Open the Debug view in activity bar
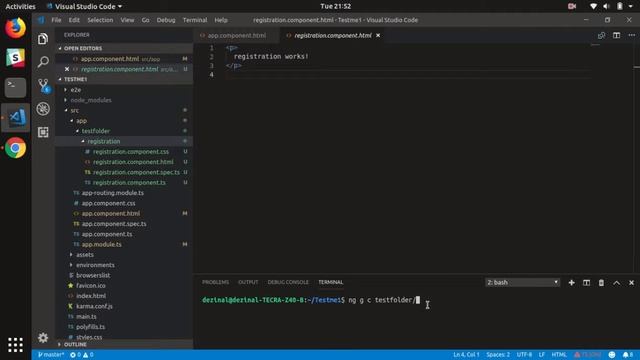The height and width of the screenshot is (360, 640). [43, 109]
